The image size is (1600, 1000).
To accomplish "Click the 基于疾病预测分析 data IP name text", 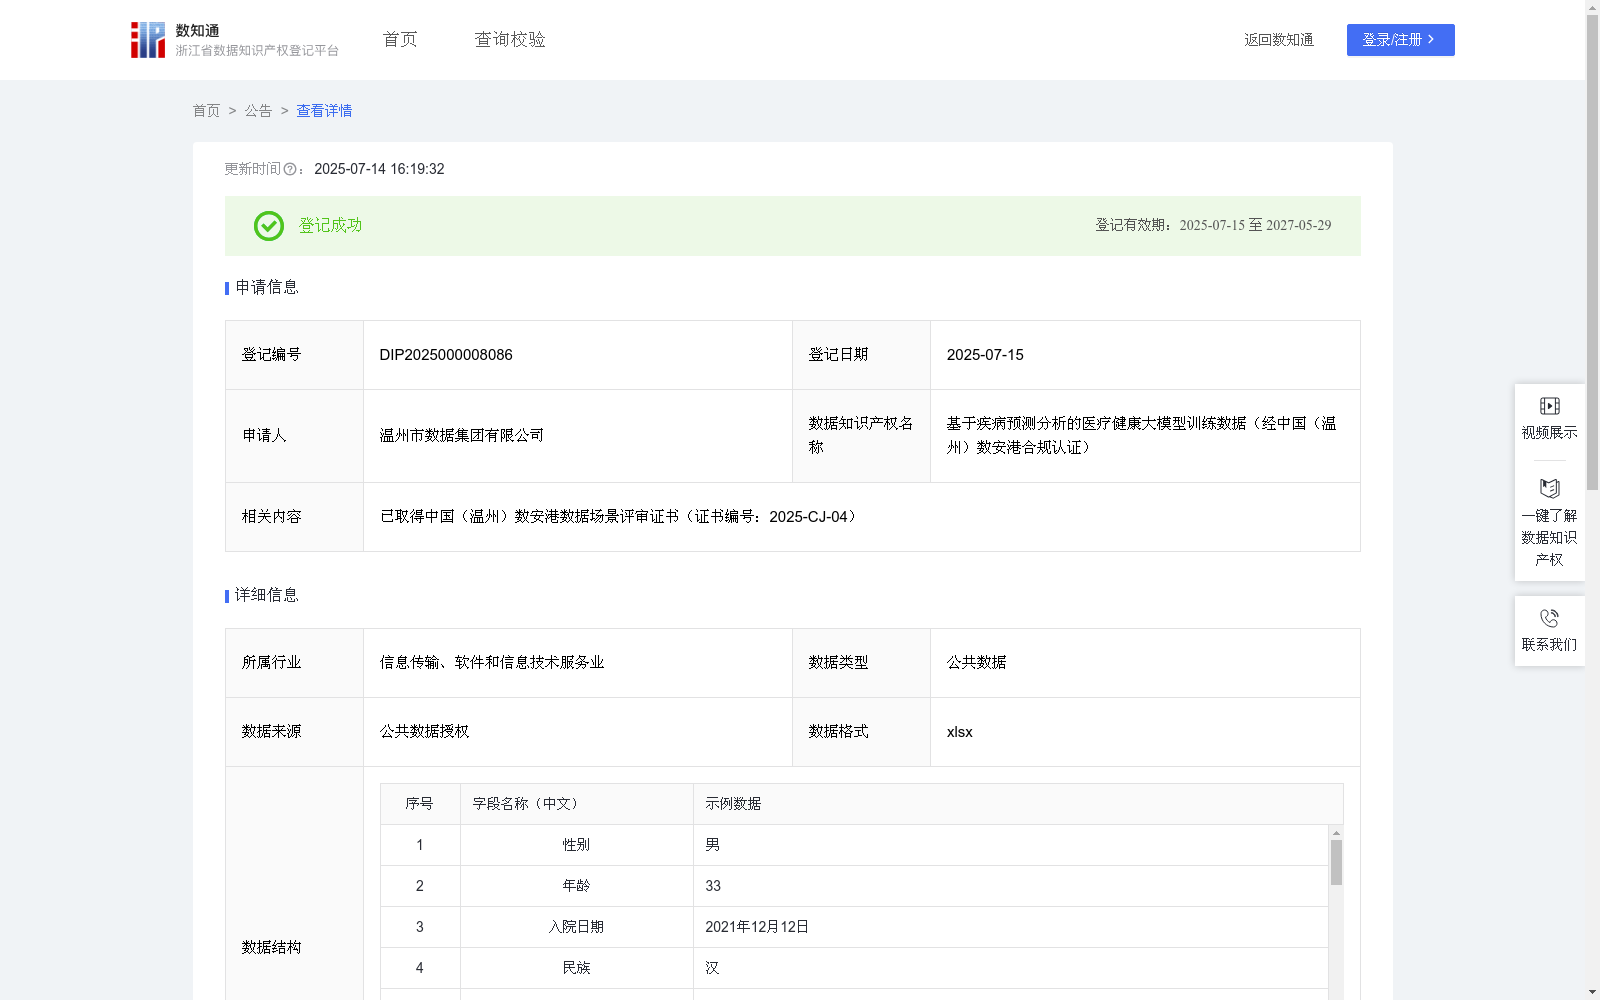I will 1142,436.
